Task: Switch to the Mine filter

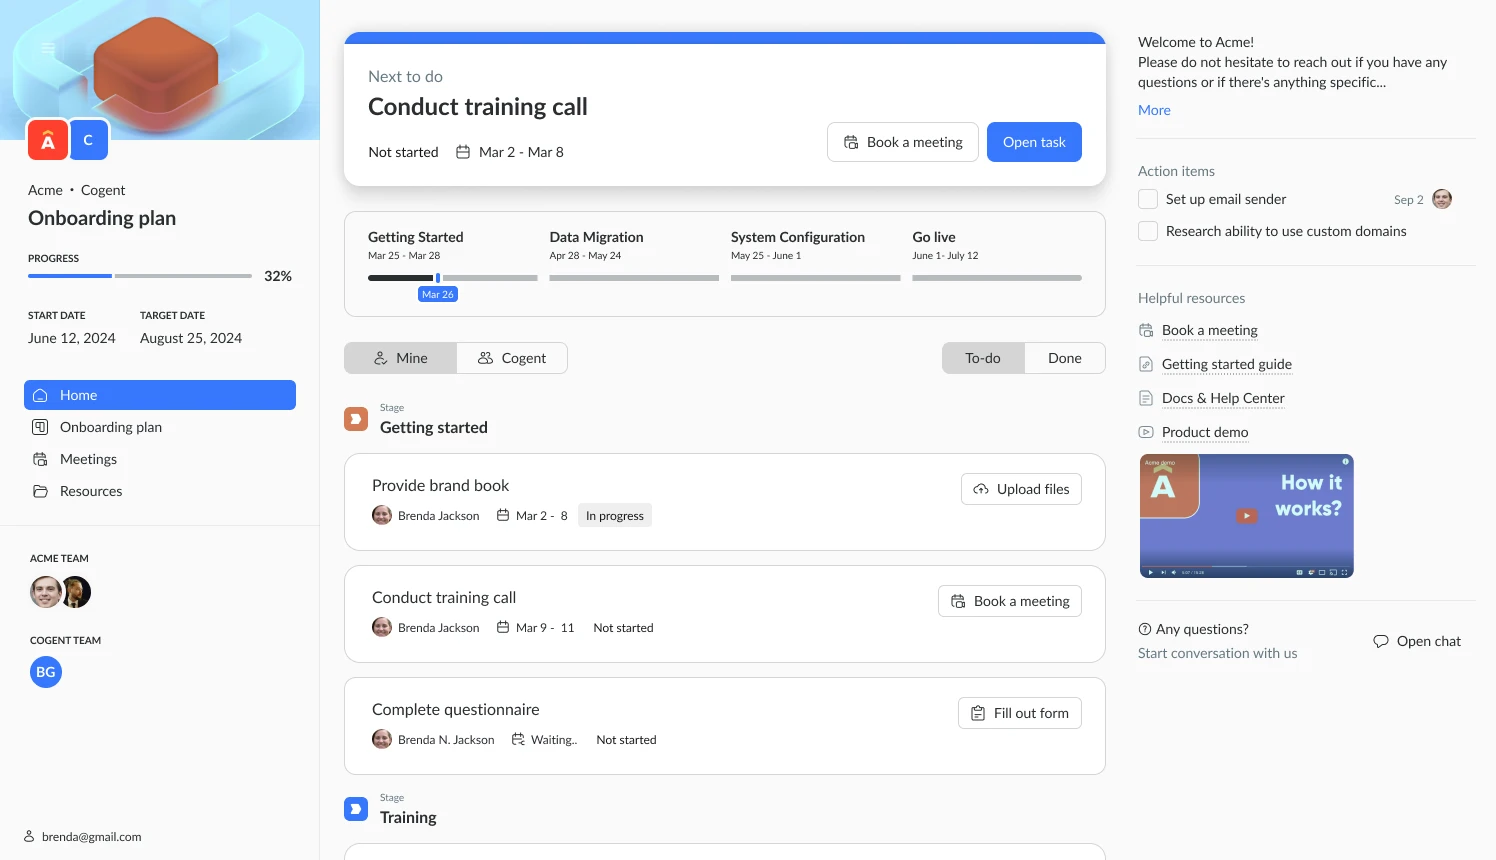Action: pos(401,358)
